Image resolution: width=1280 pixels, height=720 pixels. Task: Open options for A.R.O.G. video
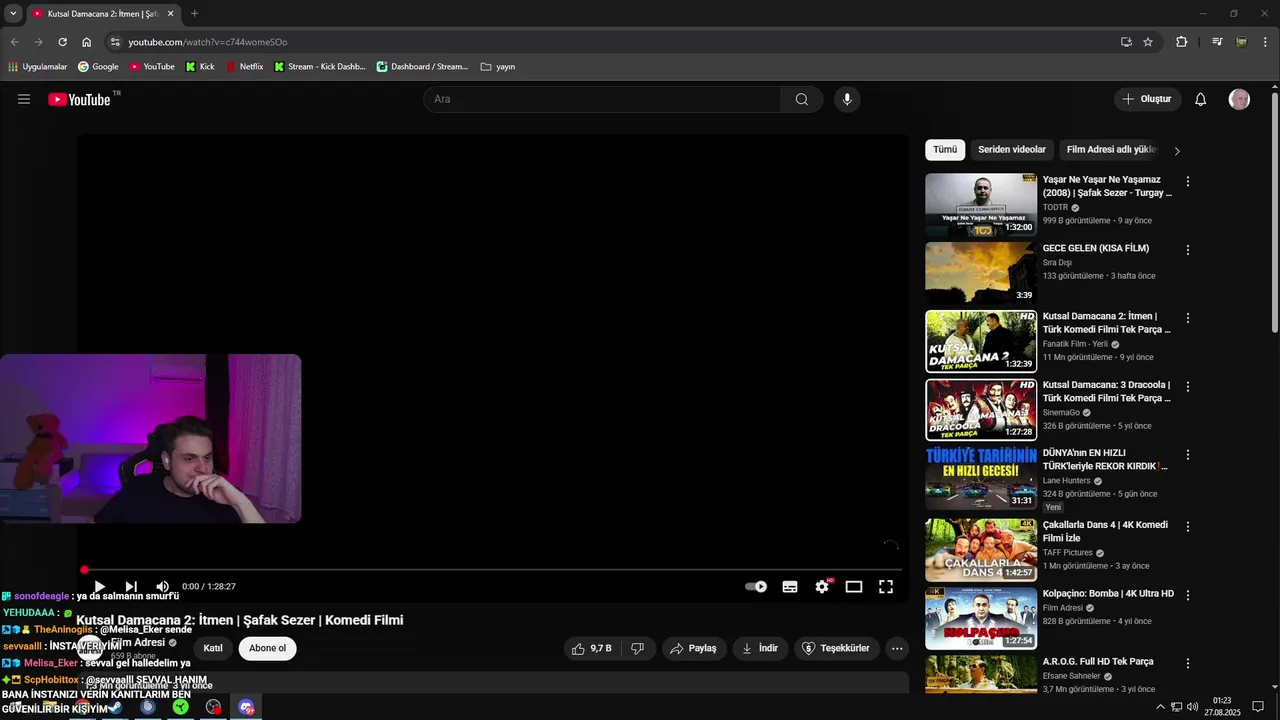tap(1188, 663)
